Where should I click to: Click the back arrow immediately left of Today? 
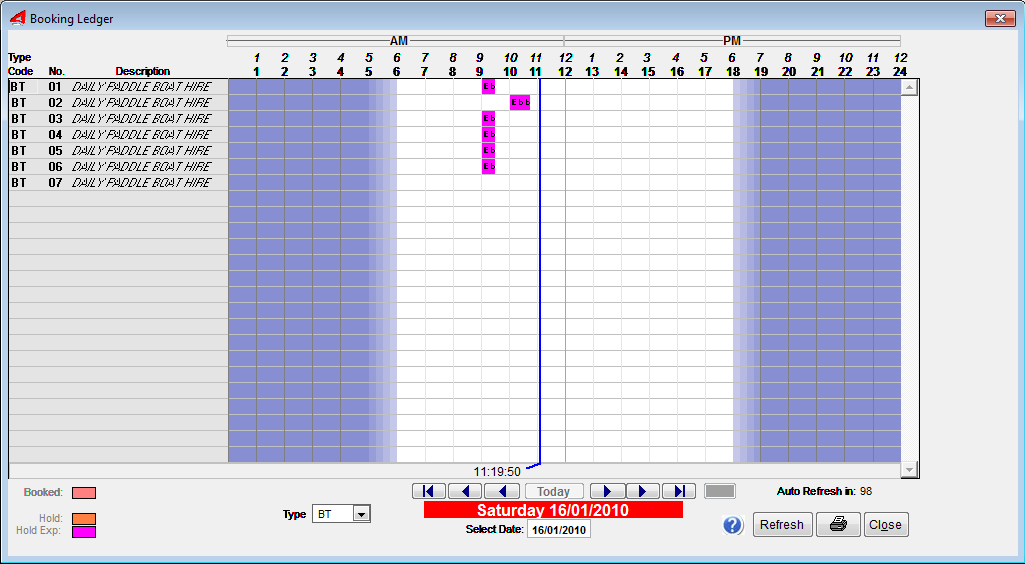[x=502, y=491]
